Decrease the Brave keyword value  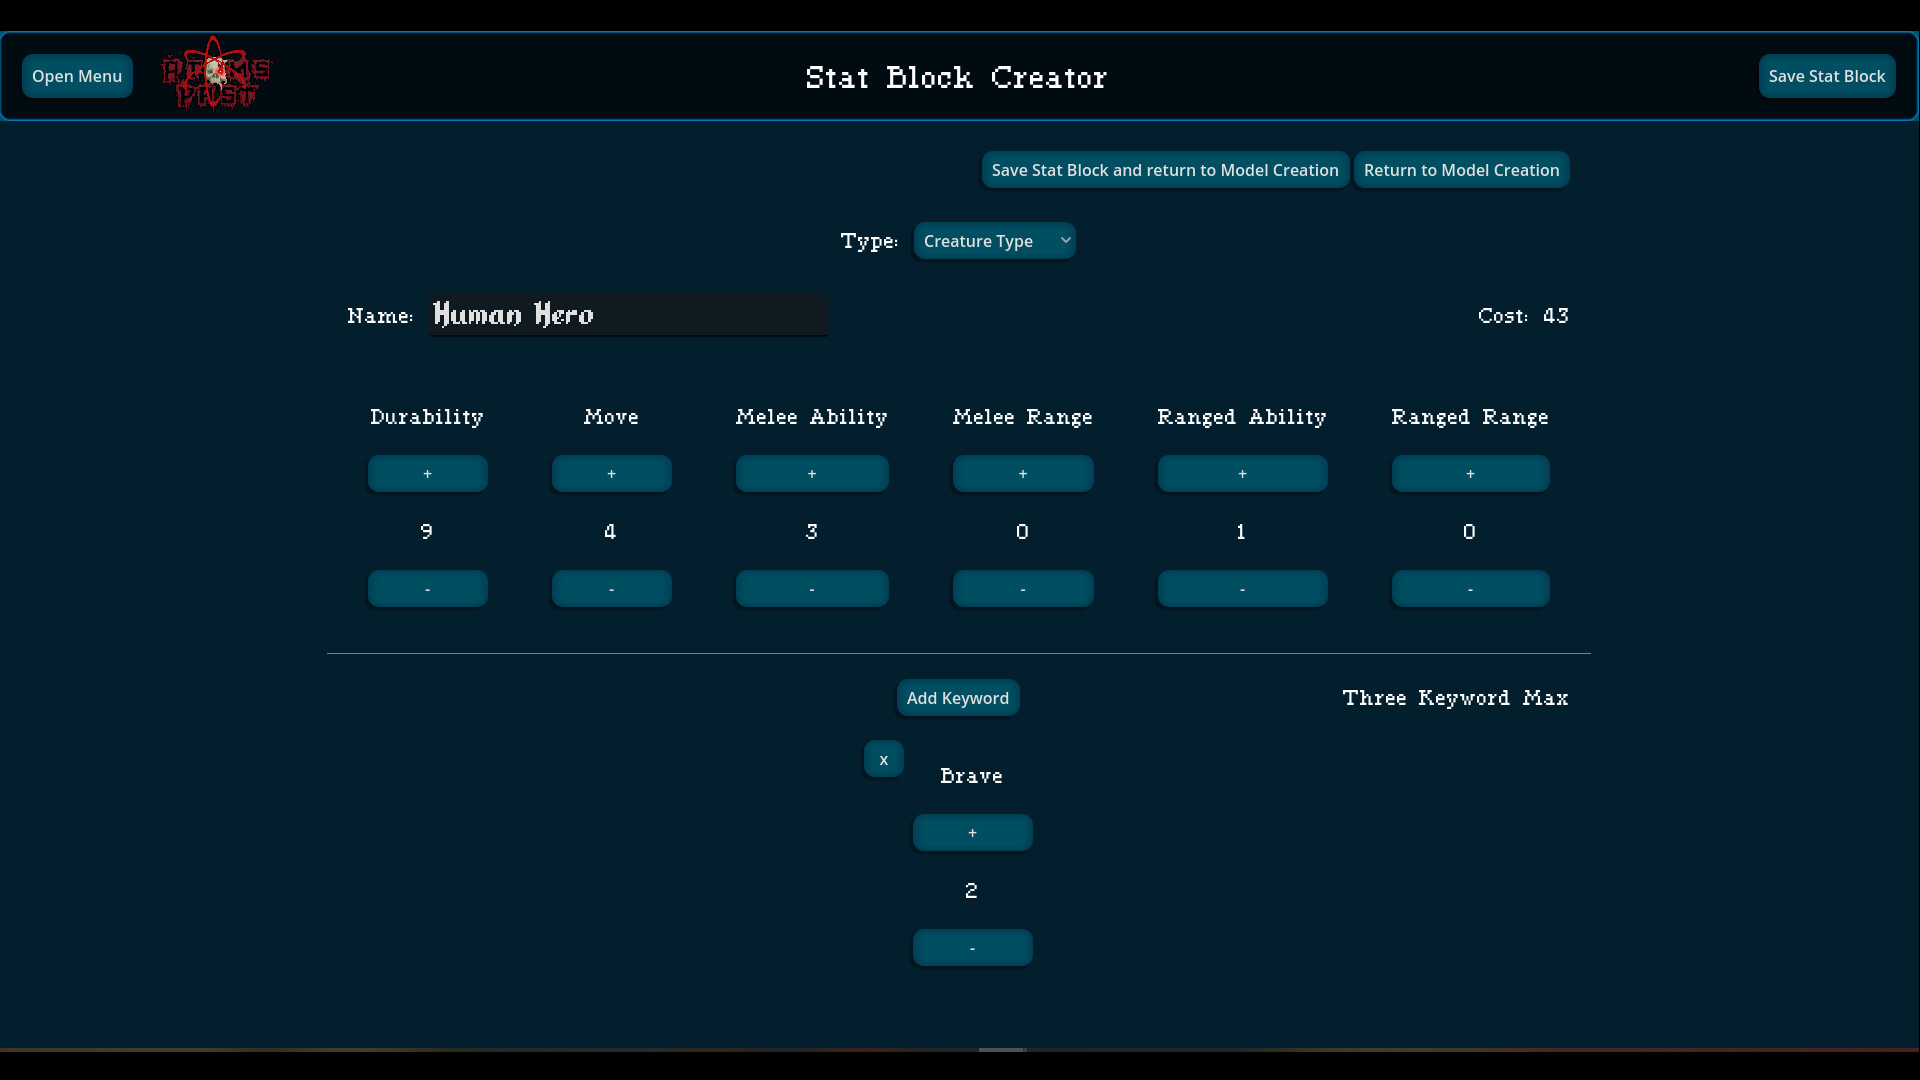972,947
